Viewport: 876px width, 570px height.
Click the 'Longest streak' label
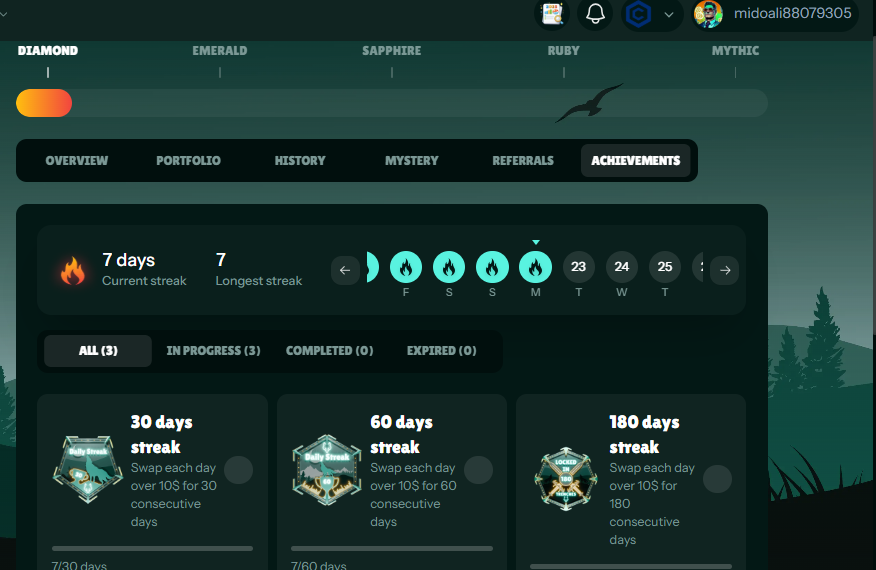pyautogui.click(x=259, y=281)
